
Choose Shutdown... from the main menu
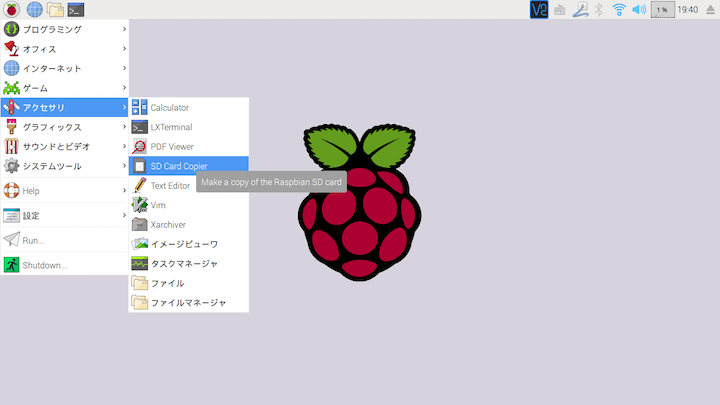tap(65, 265)
